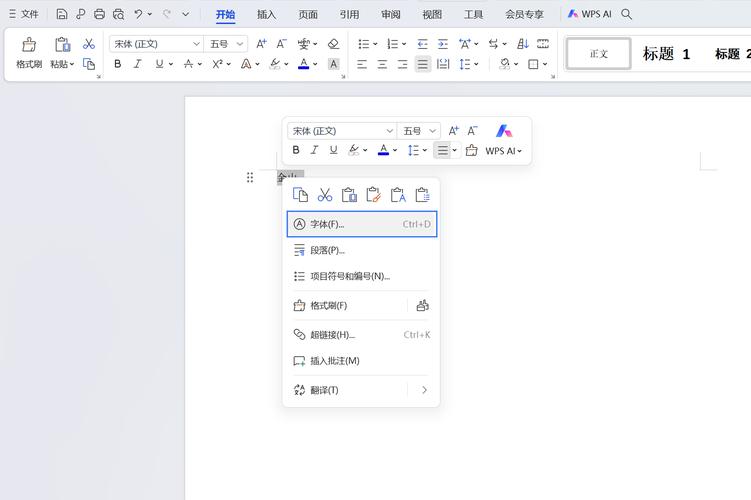Image resolution: width=751 pixels, height=500 pixels.
Task: Choose 超链接(H)... in context menu
Action: (x=332, y=335)
